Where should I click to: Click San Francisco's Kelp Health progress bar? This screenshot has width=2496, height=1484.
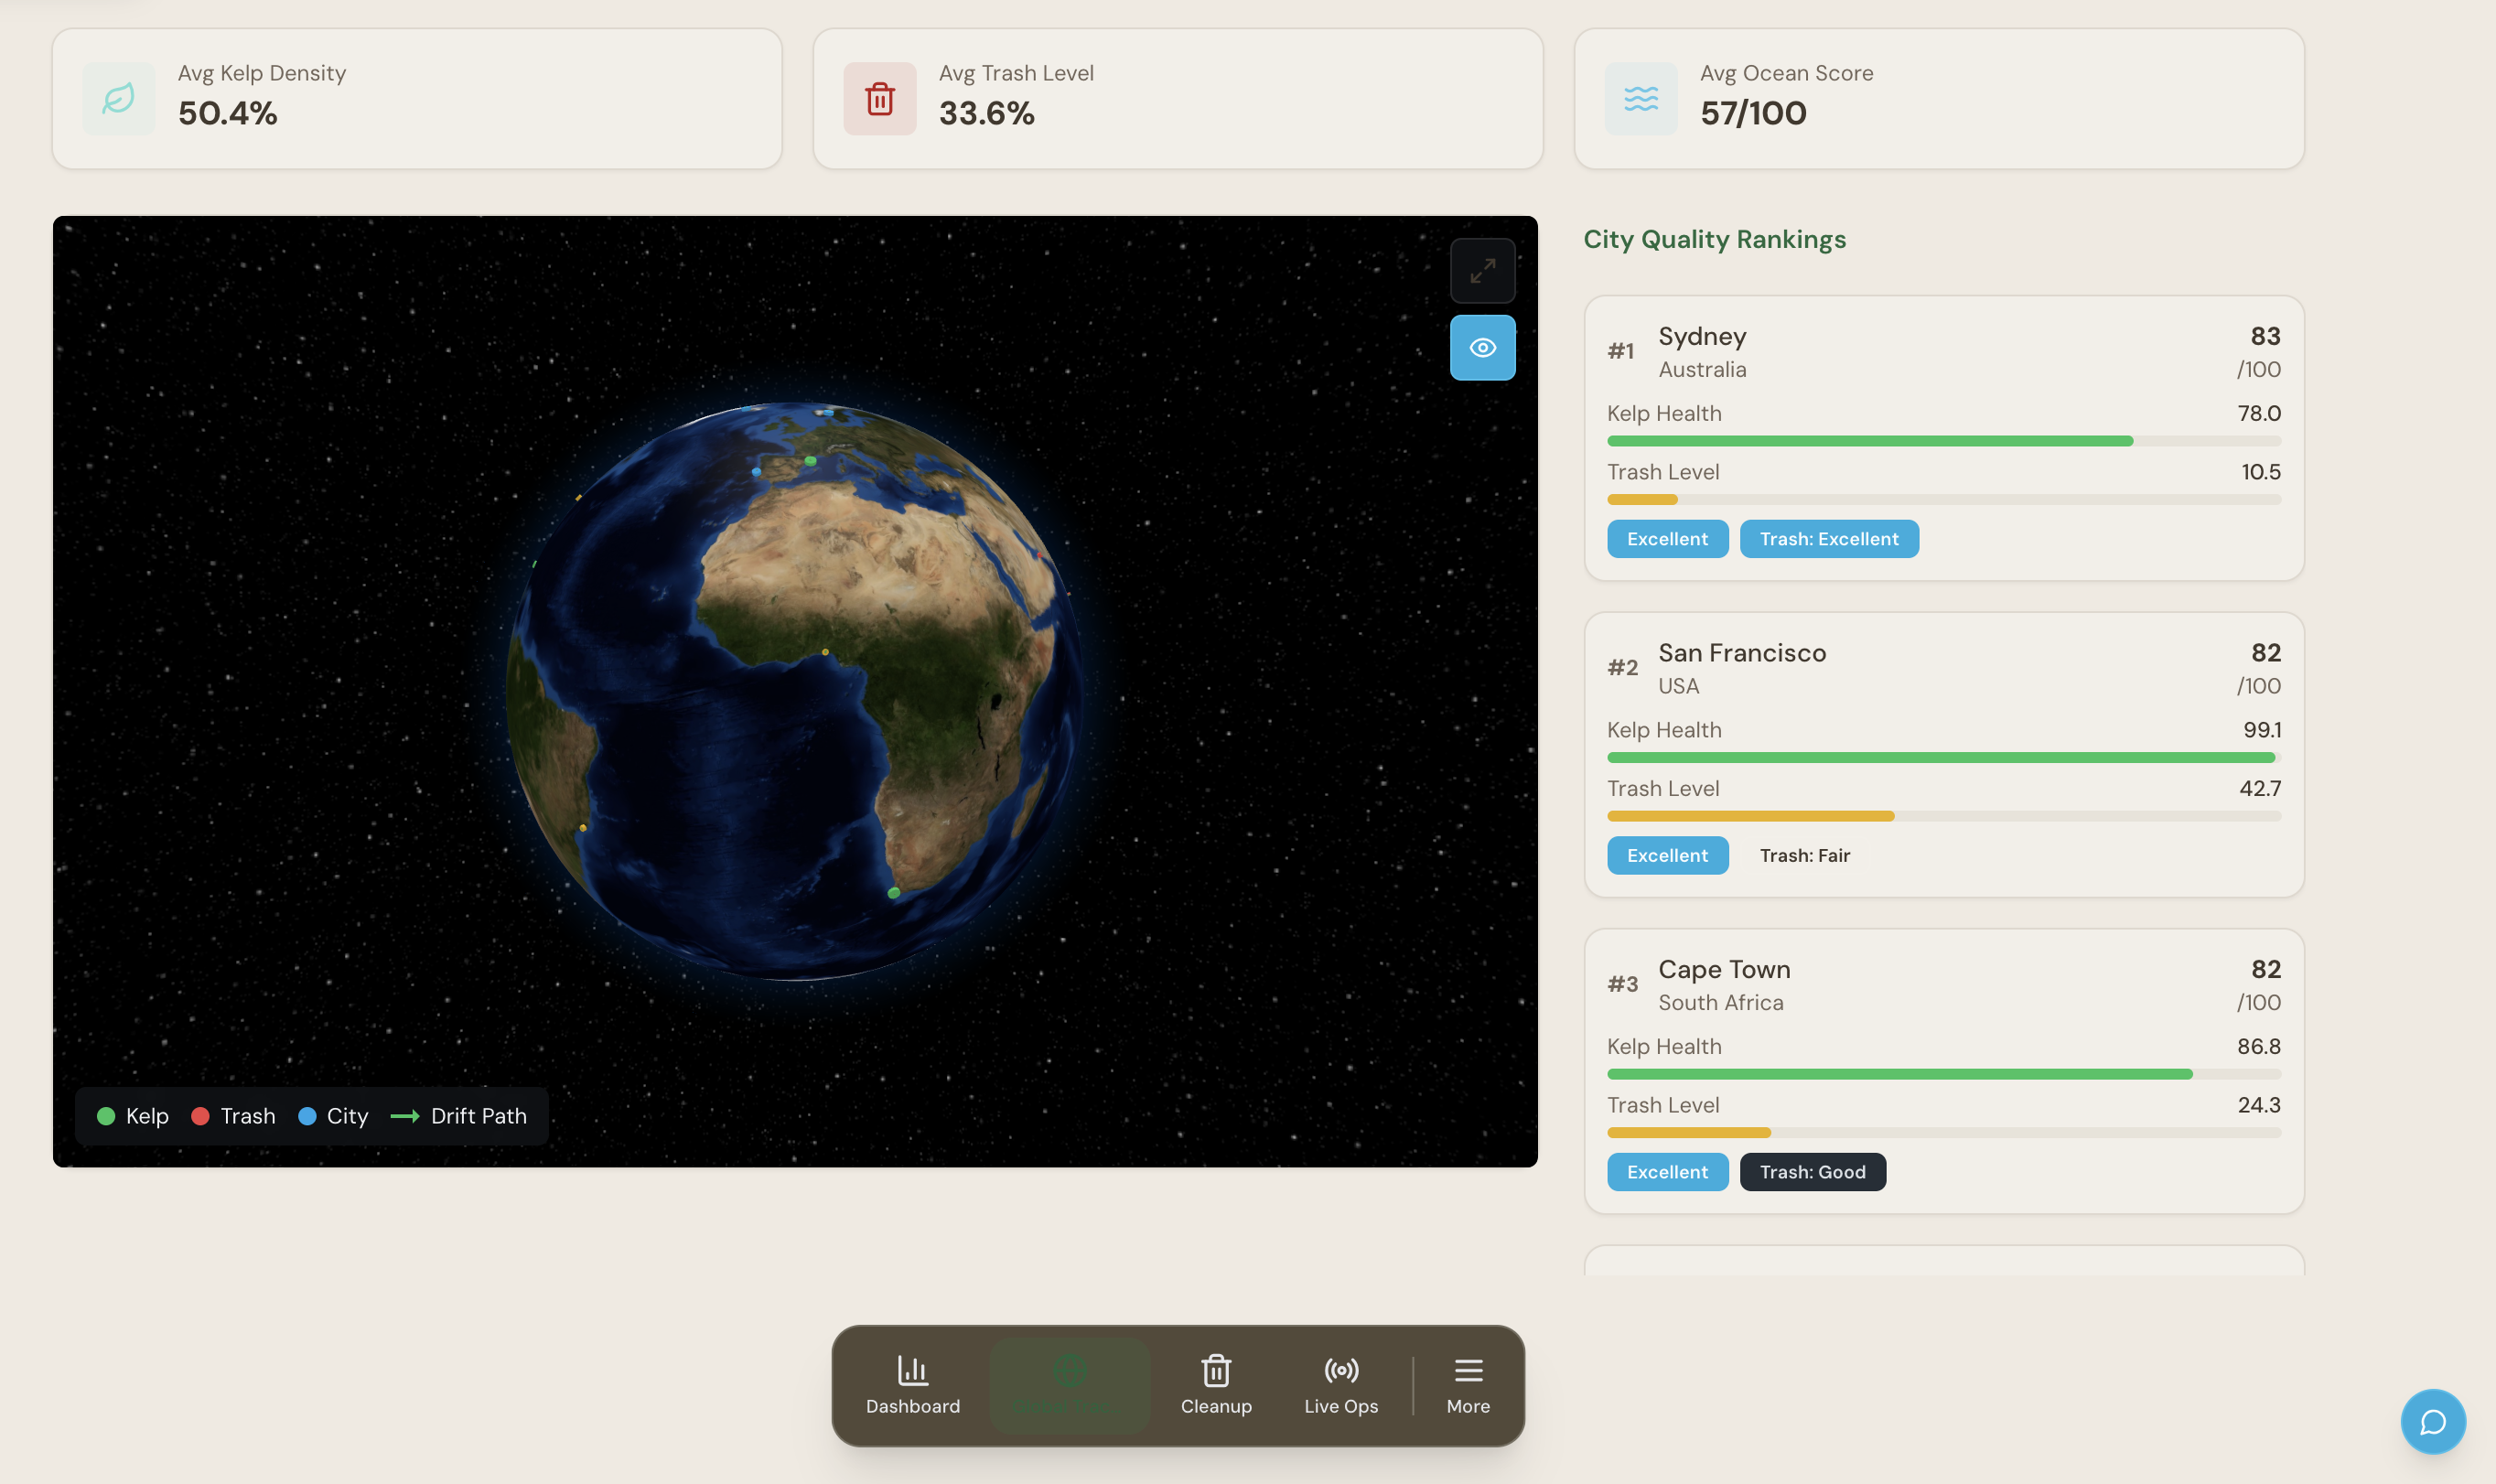click(1943, 758)
